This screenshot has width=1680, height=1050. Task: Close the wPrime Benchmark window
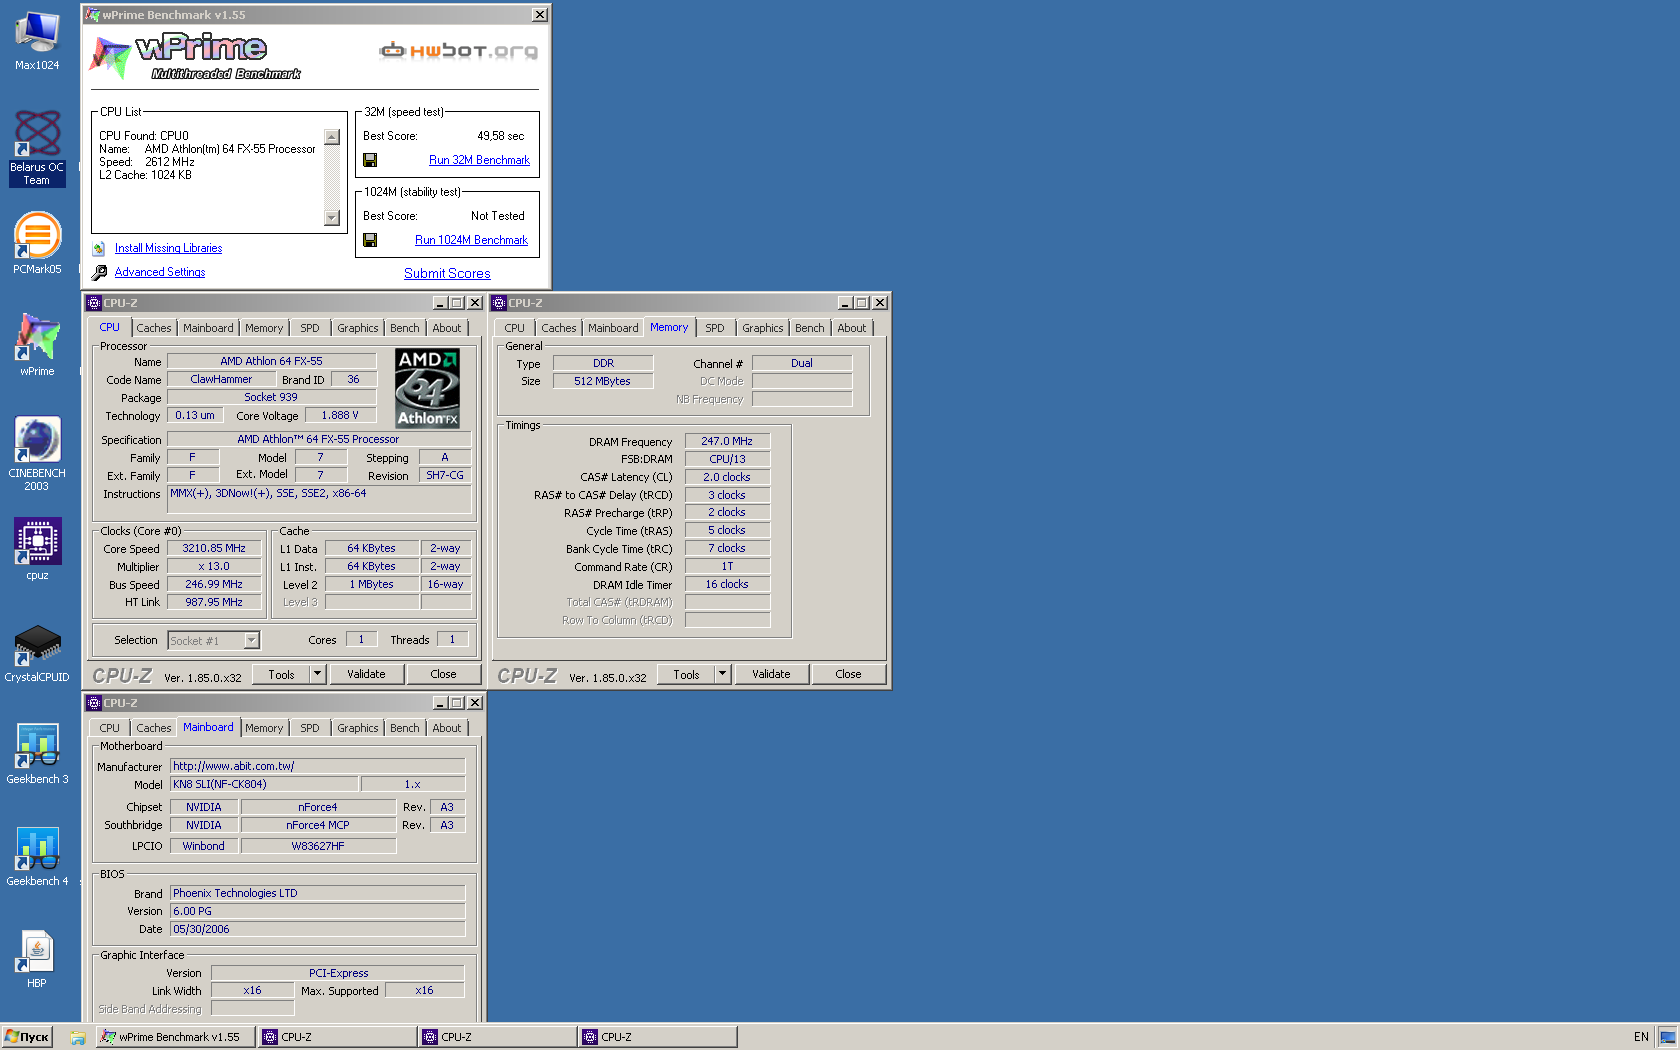pos(540,14)
